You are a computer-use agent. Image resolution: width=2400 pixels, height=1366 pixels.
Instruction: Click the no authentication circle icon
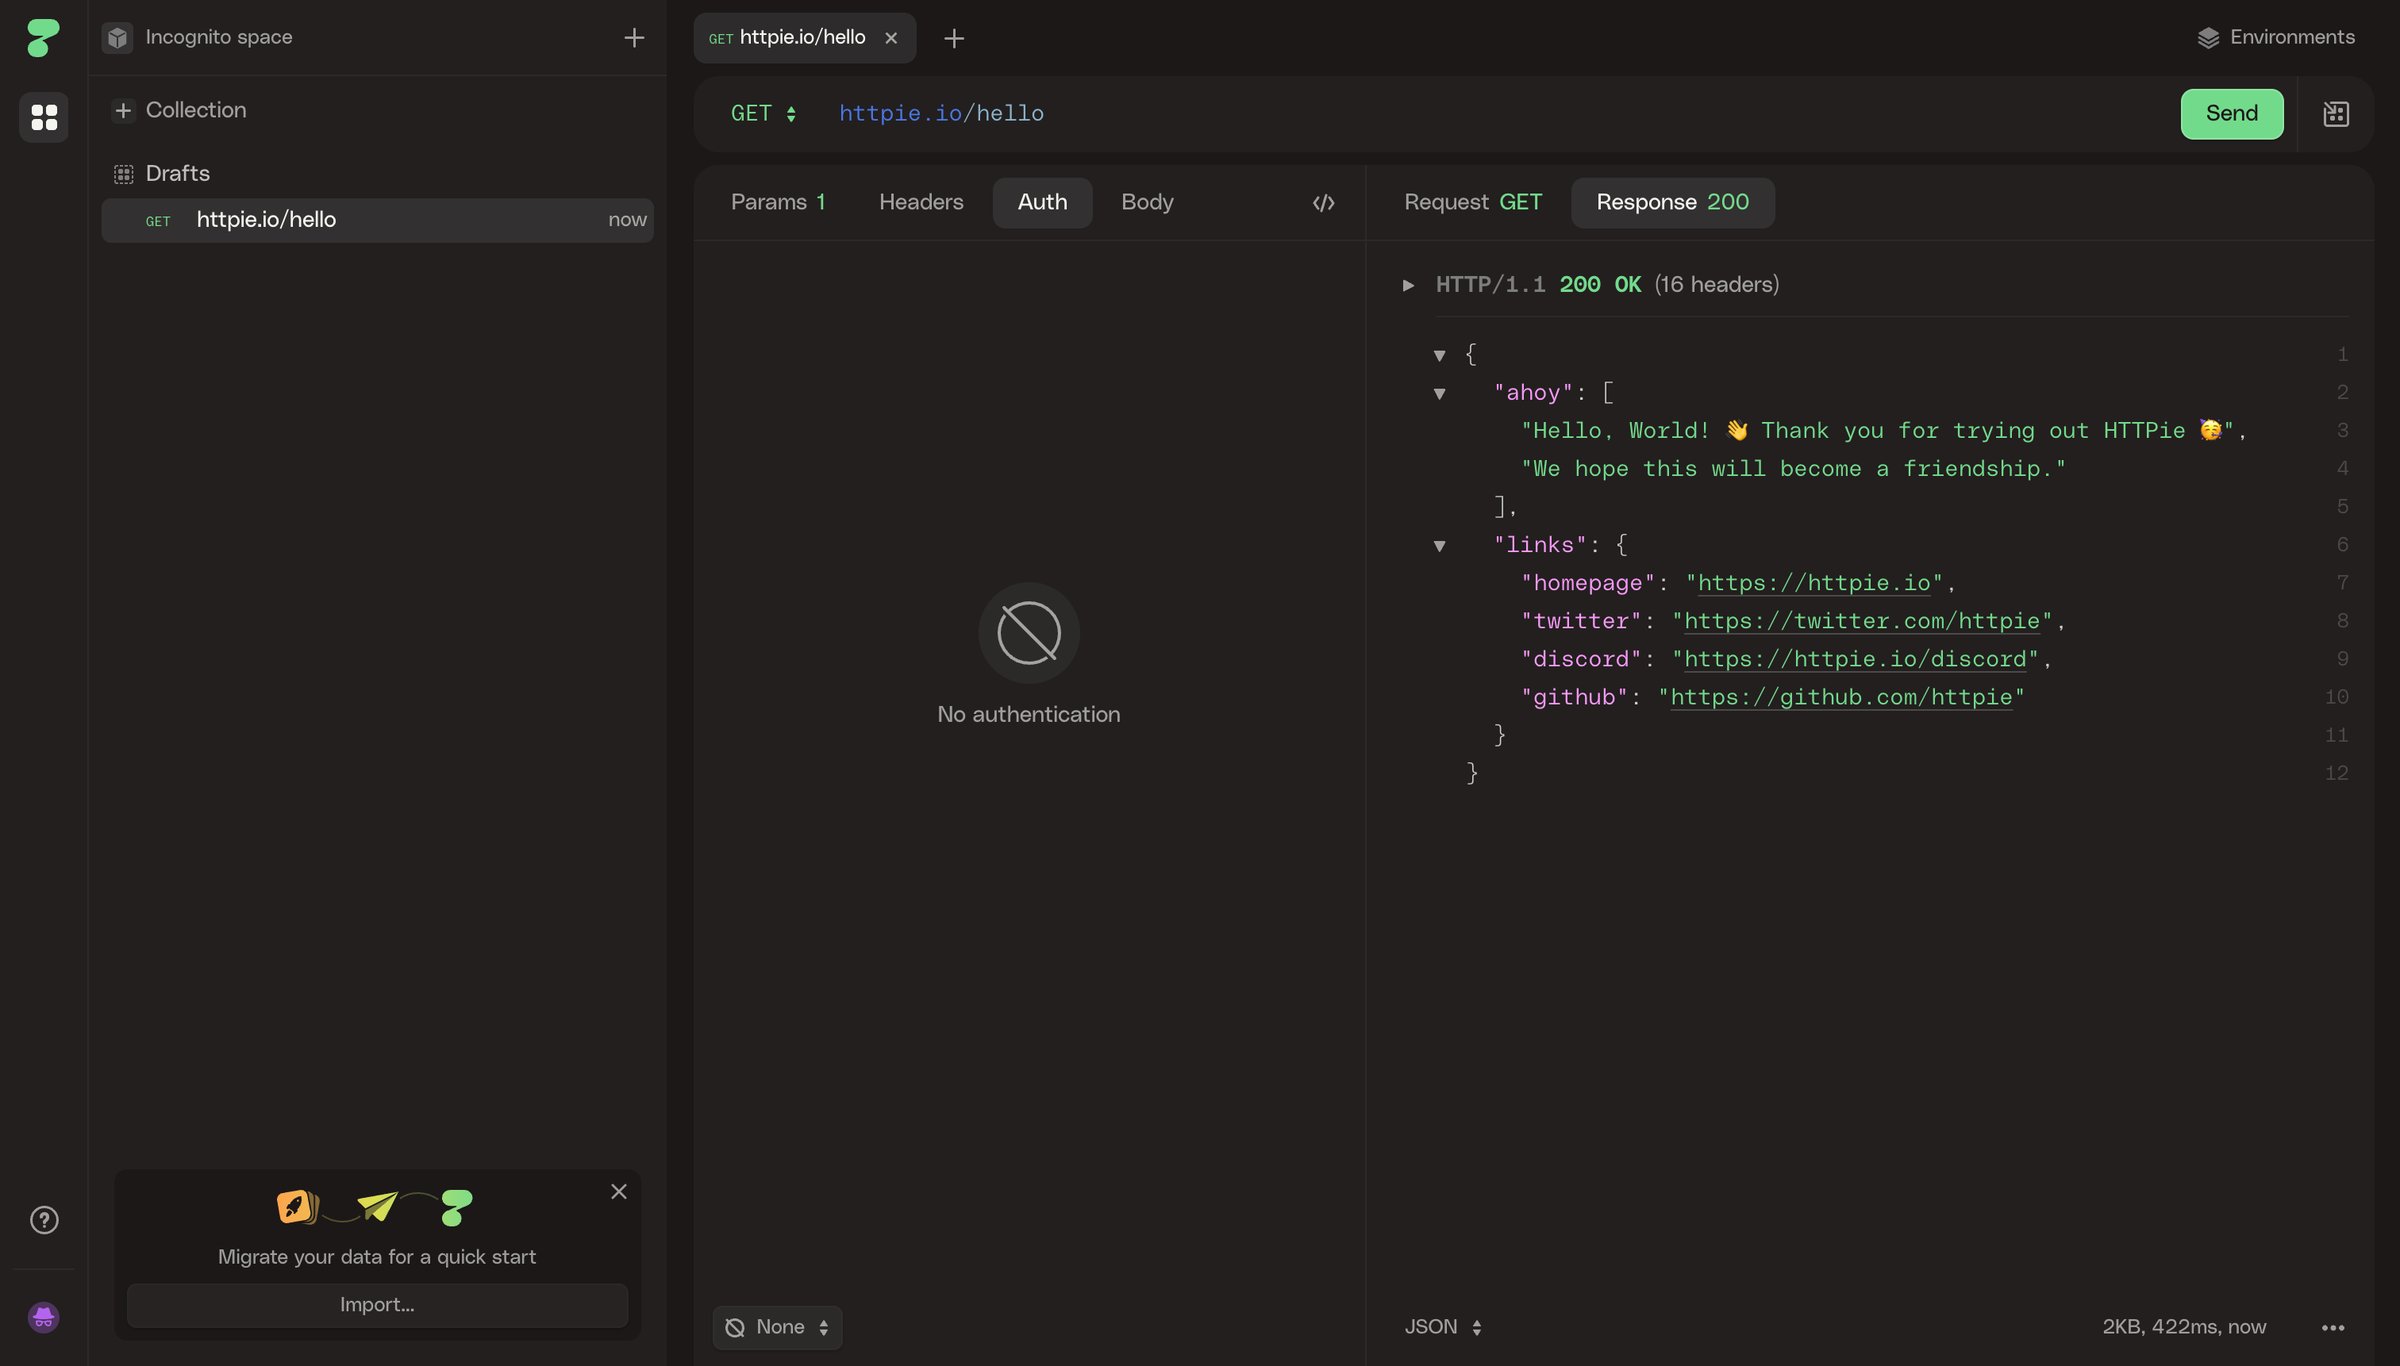tap(1029, 632)
